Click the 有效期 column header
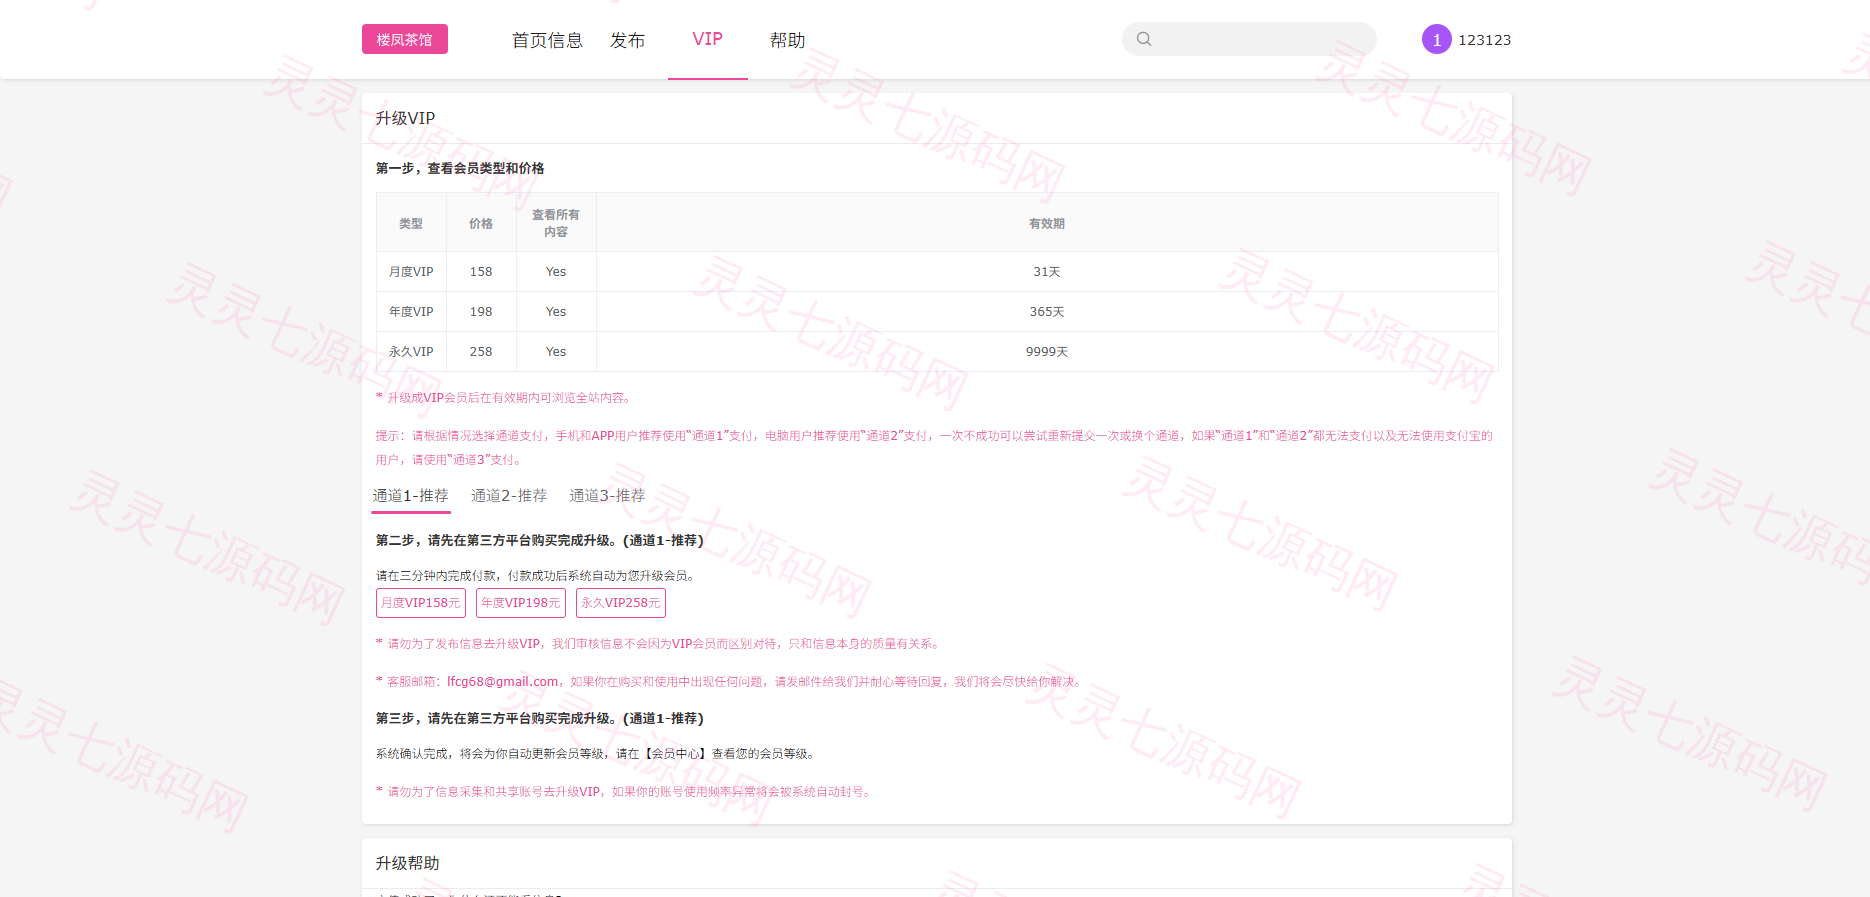 pyautogui.click(x=1047, y=224)
